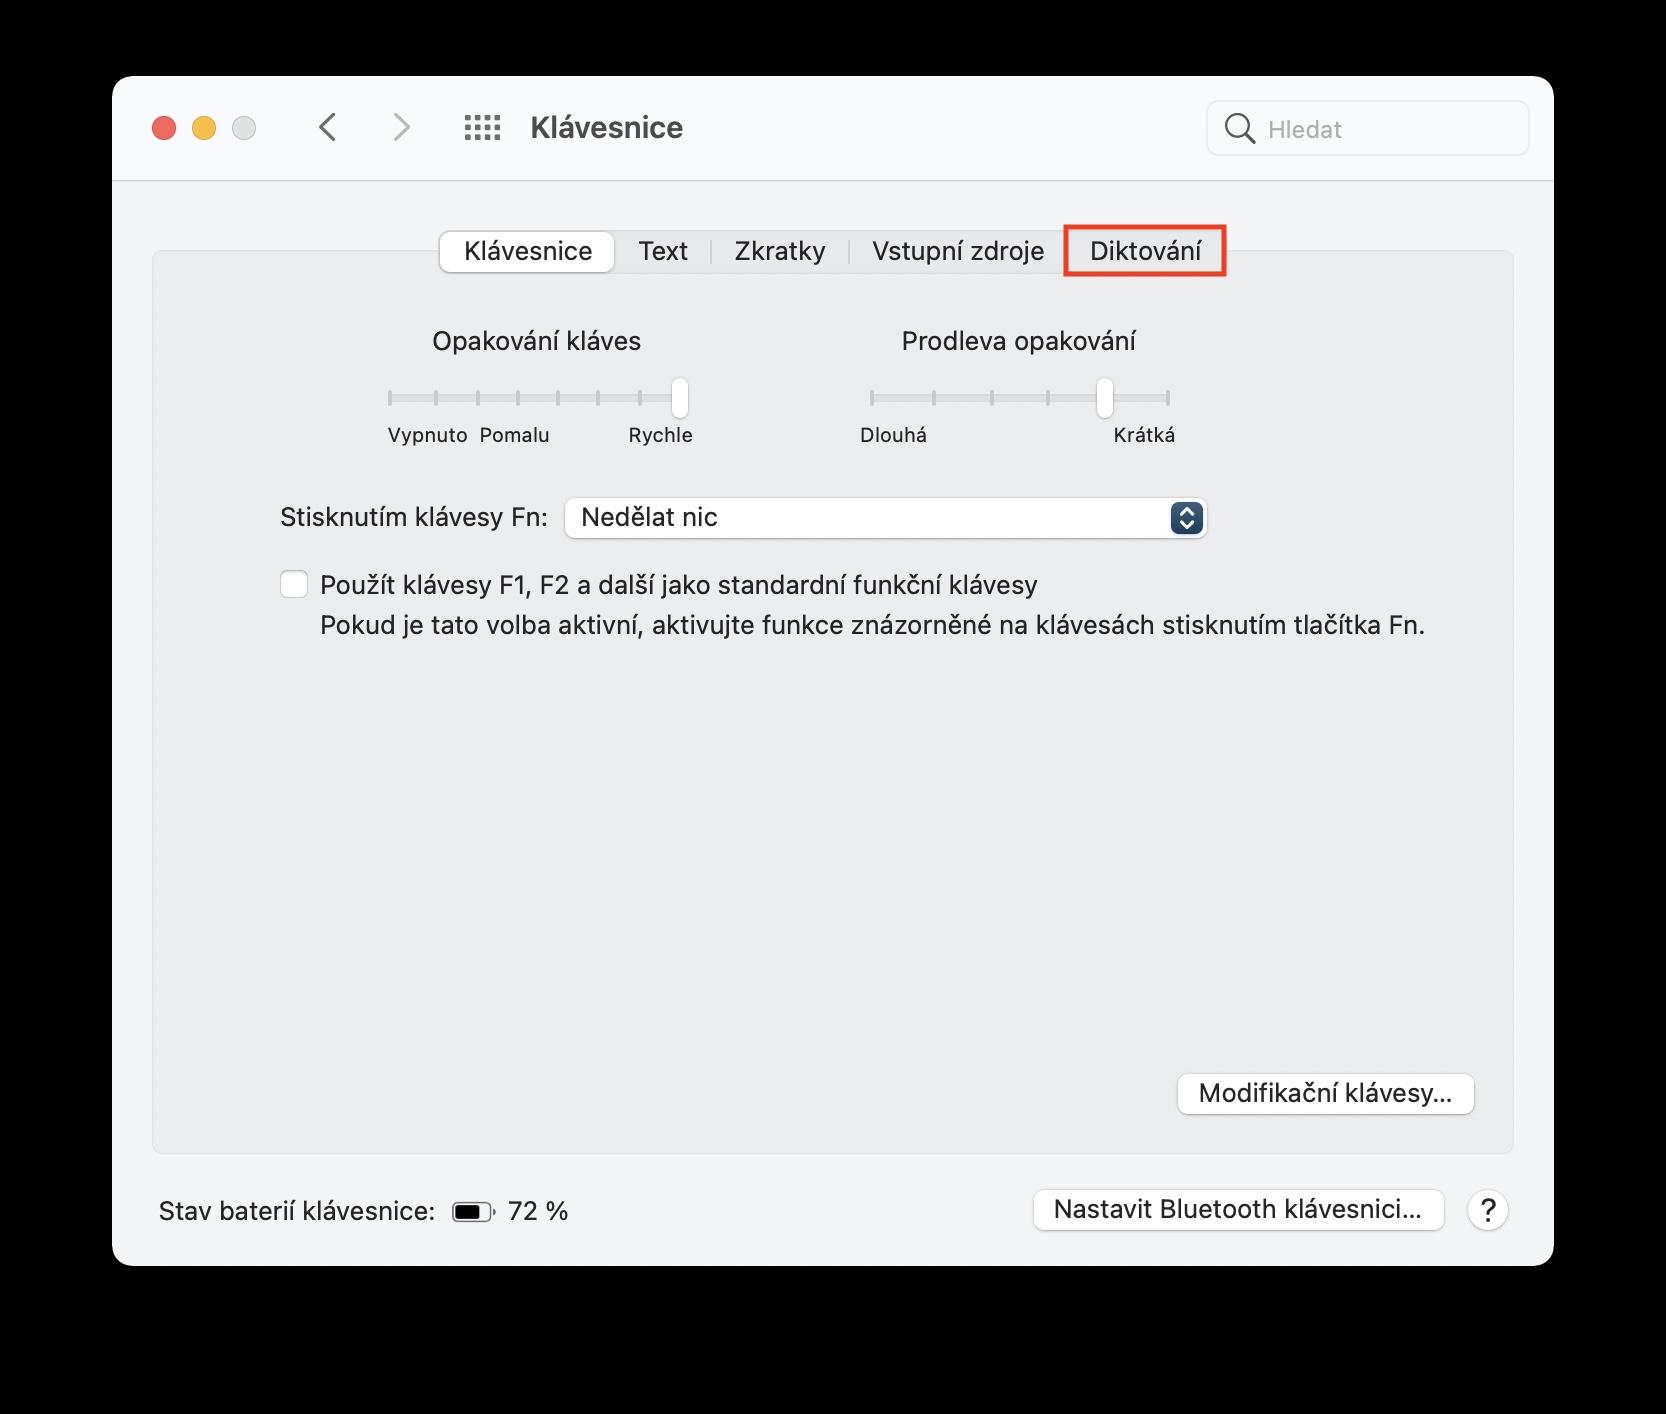The width and height of the screenshot is (1666, 1414).
Task: Click the Opakování kláves slider handle
Action: point(680,398)
